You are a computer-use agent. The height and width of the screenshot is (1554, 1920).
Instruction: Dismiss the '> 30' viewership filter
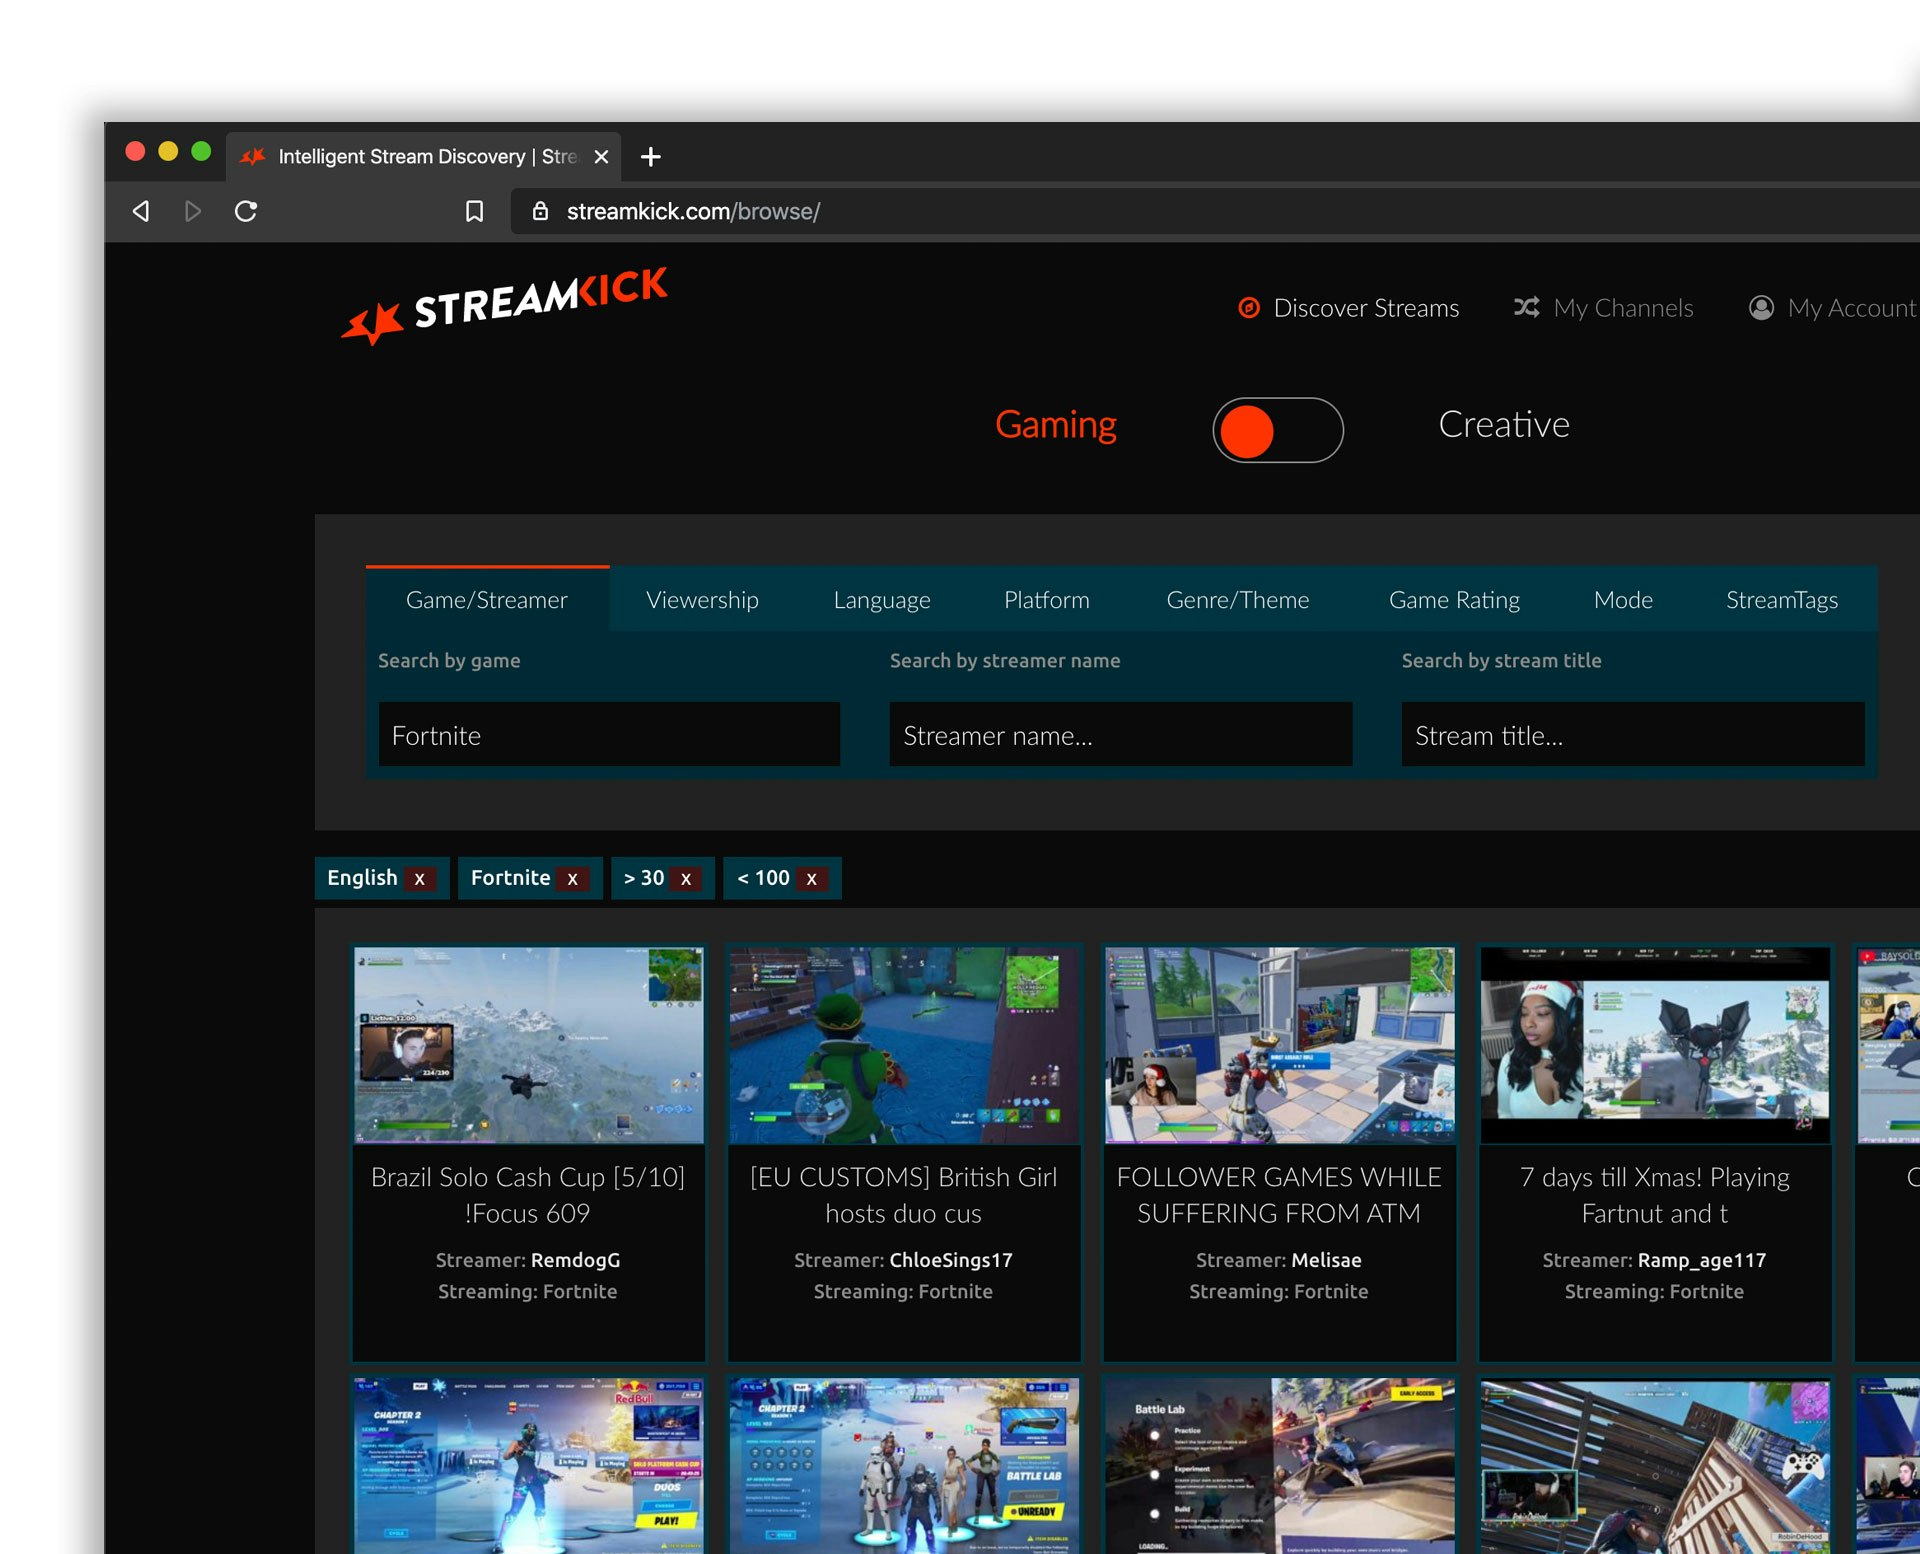pyautogui.click(x=686, y=878)
